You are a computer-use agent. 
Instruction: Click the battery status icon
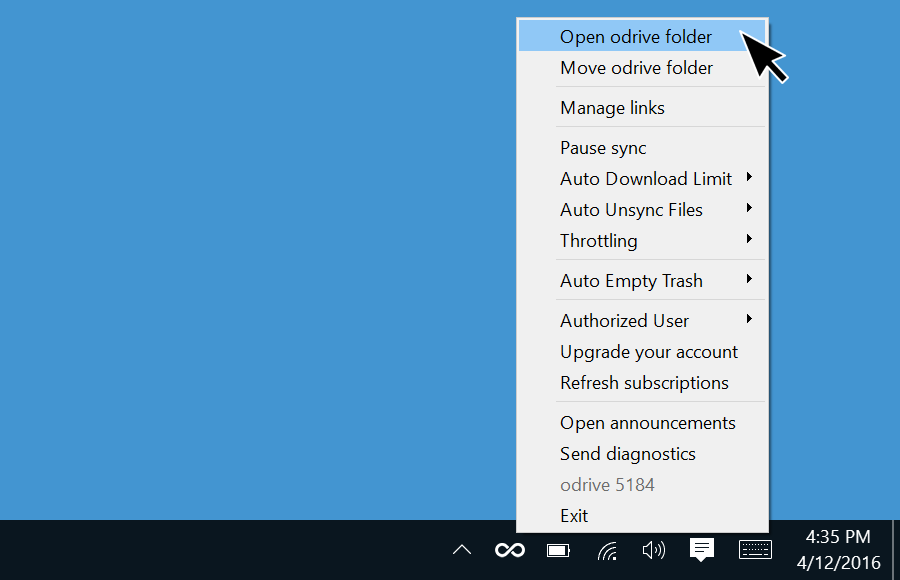coord(558,551)
